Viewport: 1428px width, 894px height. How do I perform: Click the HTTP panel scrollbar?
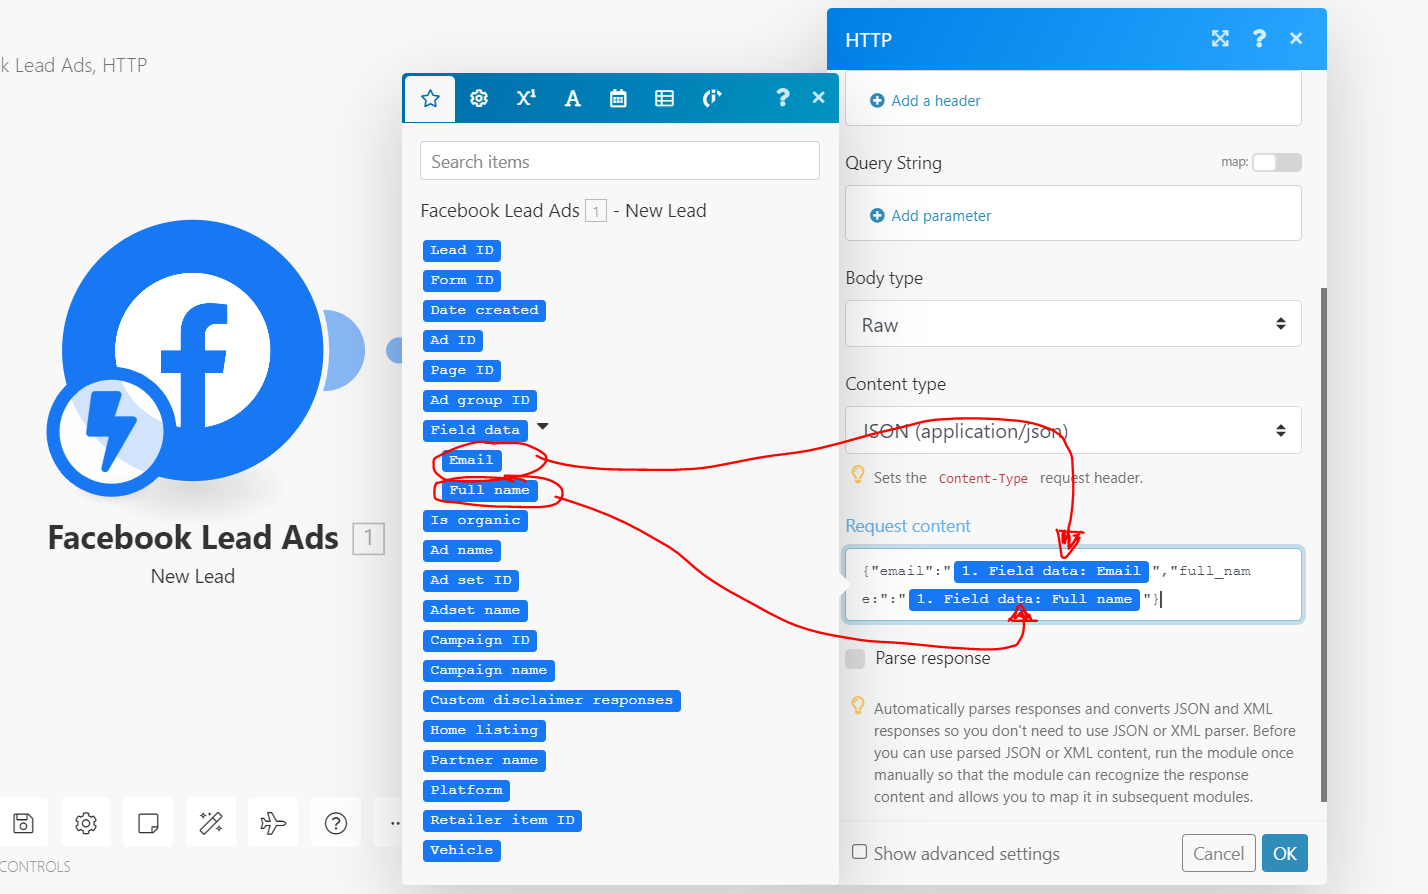pos(1324,545)
